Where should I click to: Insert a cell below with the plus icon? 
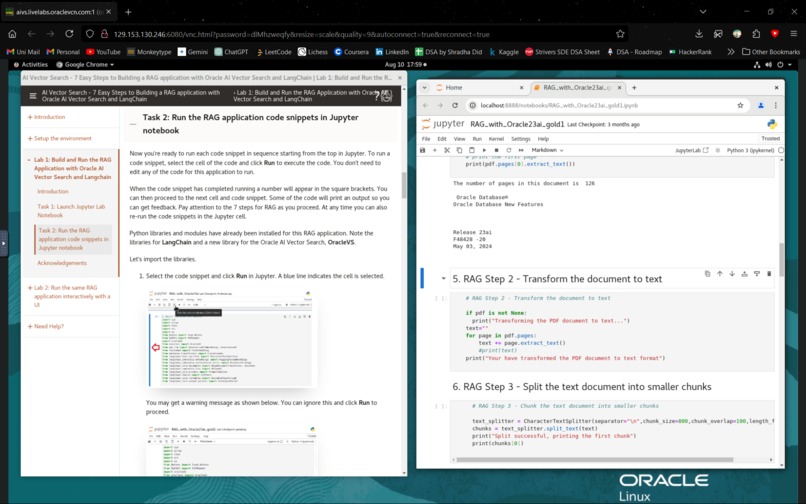(435, 150)
